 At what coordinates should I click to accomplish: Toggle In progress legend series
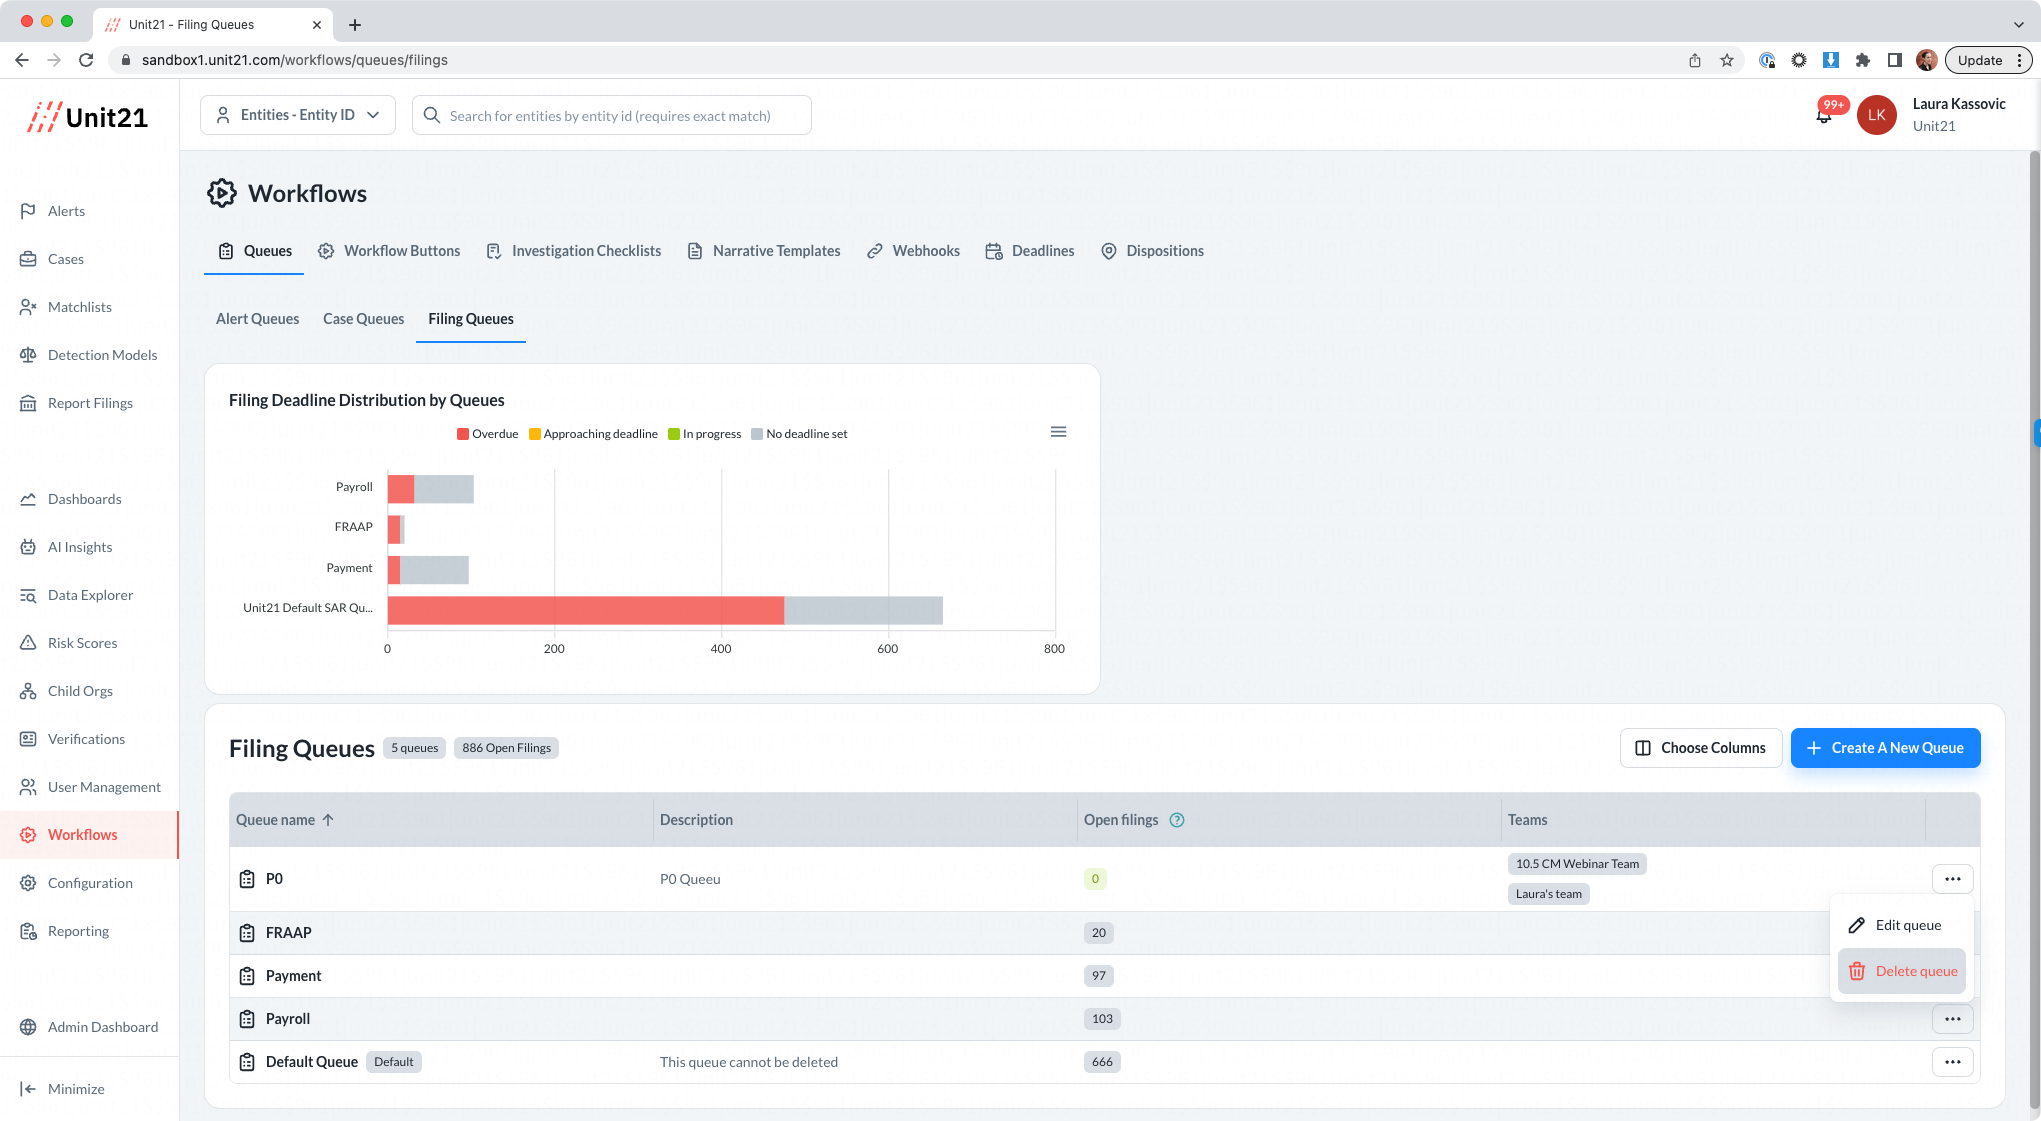point(705,434)
